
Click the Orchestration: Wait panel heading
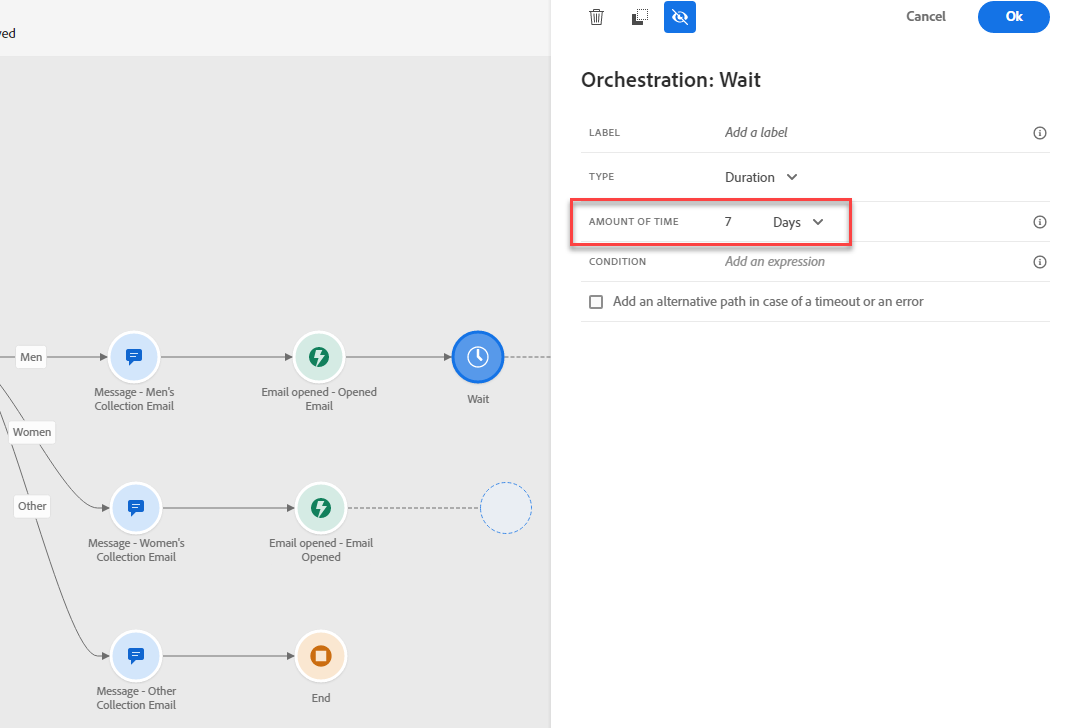[x=671, y=79]
